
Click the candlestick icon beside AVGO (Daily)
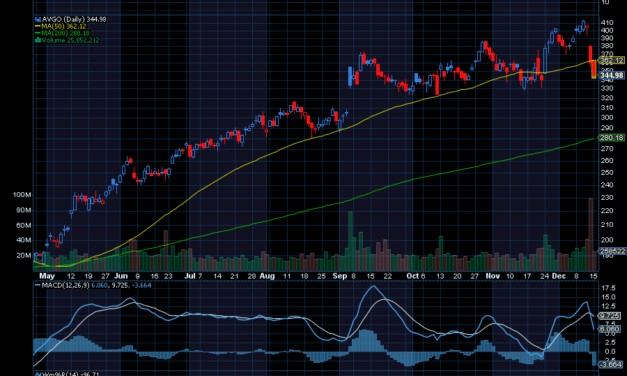[38, 19]
